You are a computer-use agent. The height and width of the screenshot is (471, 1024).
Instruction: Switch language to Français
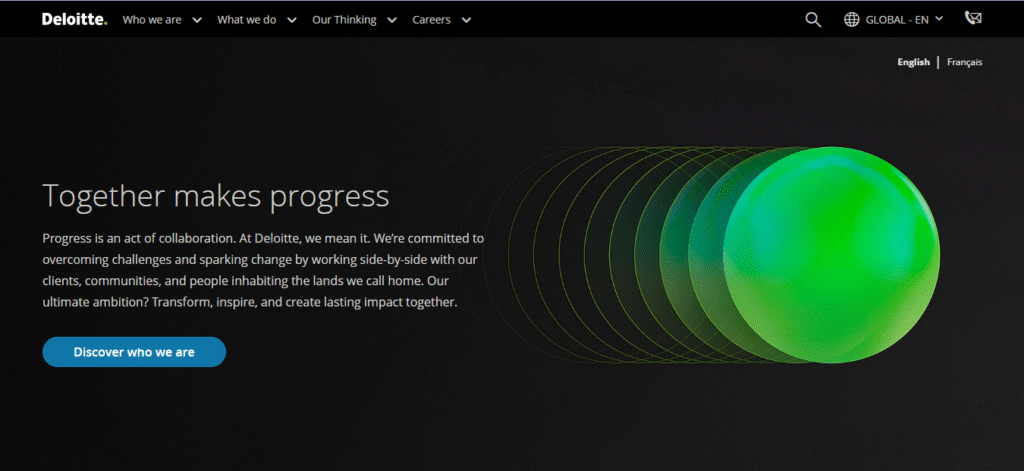[965, 62]
